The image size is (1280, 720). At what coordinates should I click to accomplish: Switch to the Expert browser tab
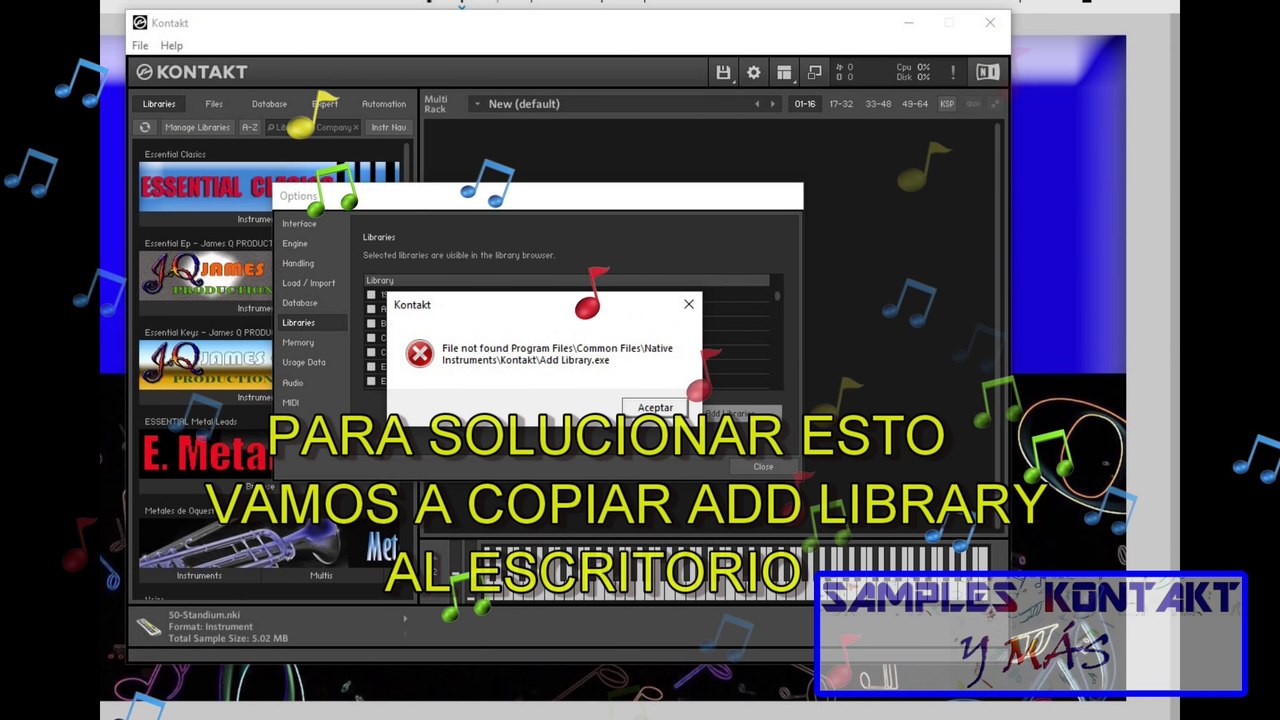(324, 104)
